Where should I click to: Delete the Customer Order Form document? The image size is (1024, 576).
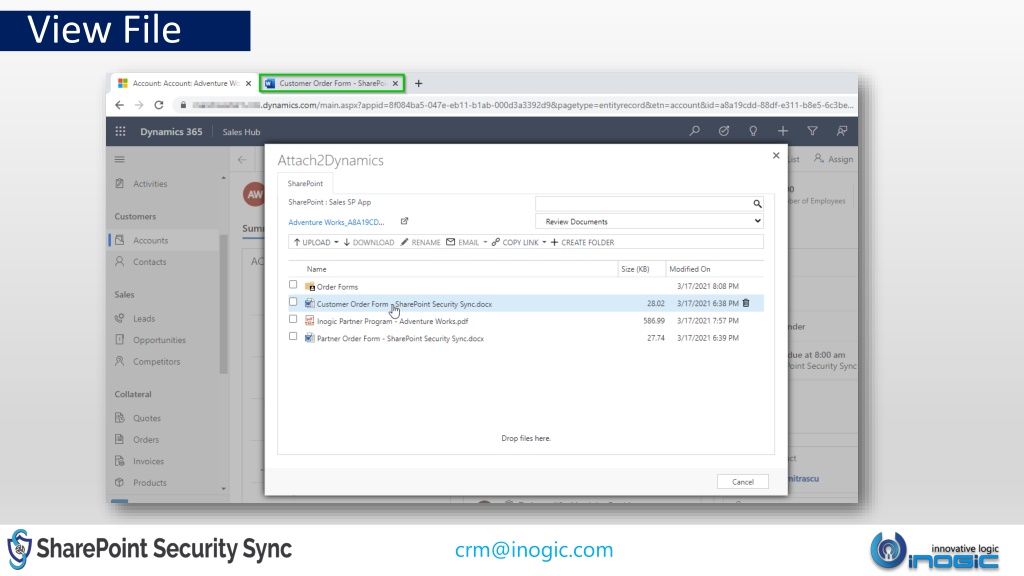point(746,303)
